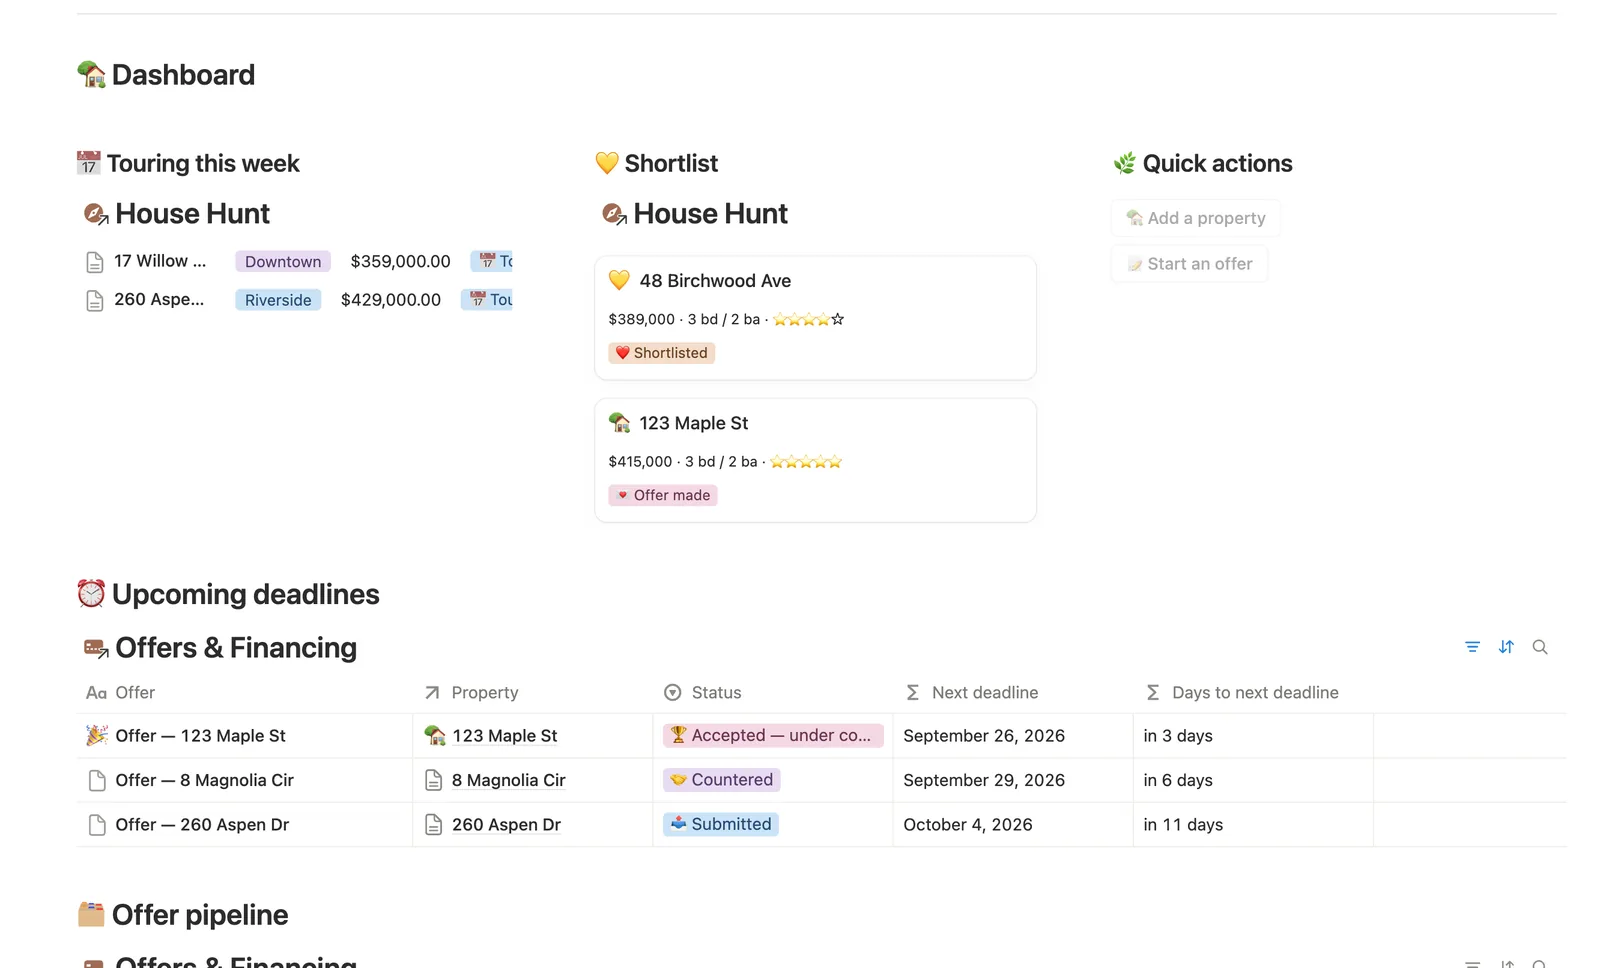
Task: Open the Countered status dropdown
Action: tap(721, 780)
